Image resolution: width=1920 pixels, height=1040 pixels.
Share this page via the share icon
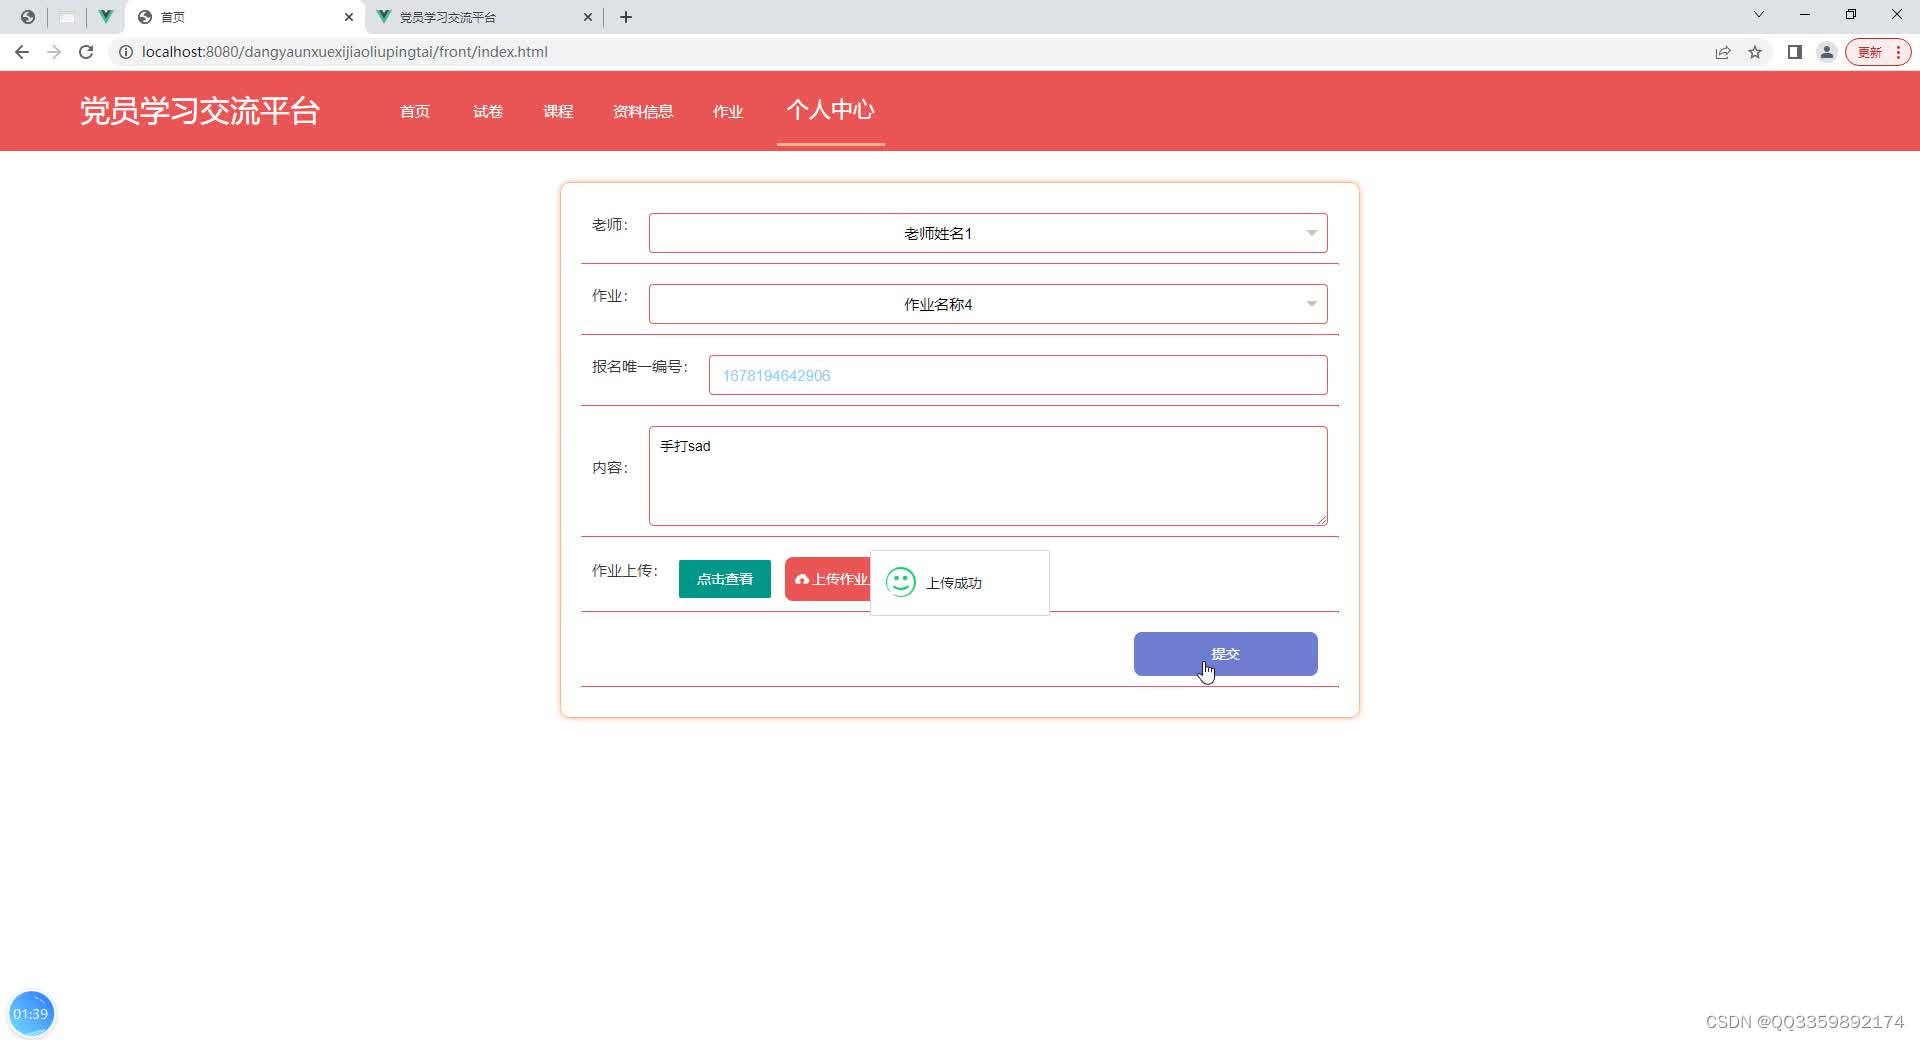(1723, 52)
